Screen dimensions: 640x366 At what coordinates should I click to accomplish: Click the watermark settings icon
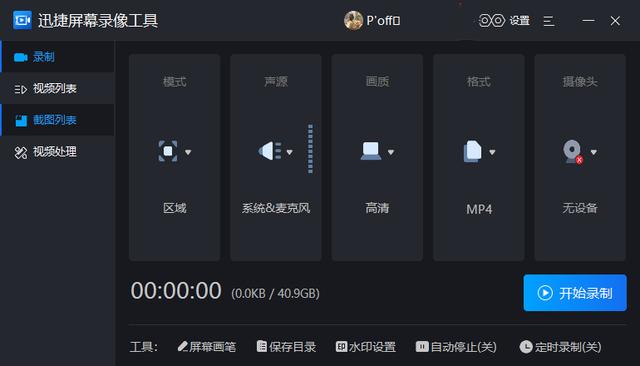pyautogui.click(x=341, y=346)
